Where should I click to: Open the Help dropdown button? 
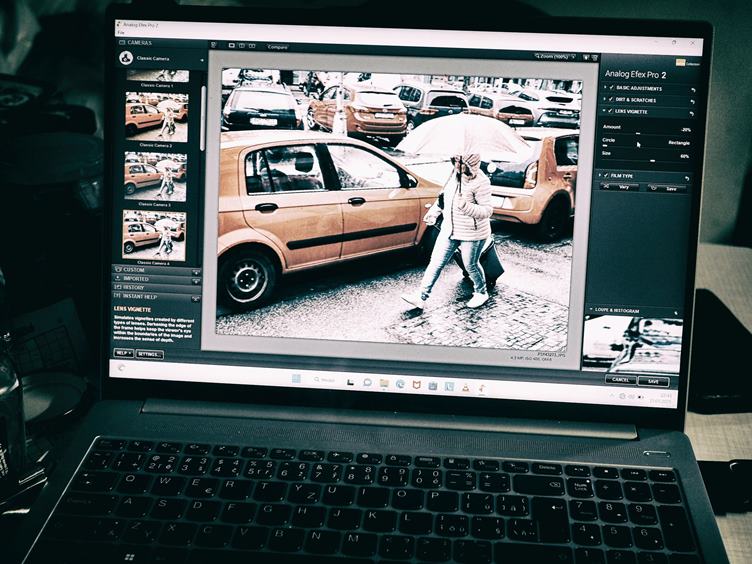[x=123, y=353]
